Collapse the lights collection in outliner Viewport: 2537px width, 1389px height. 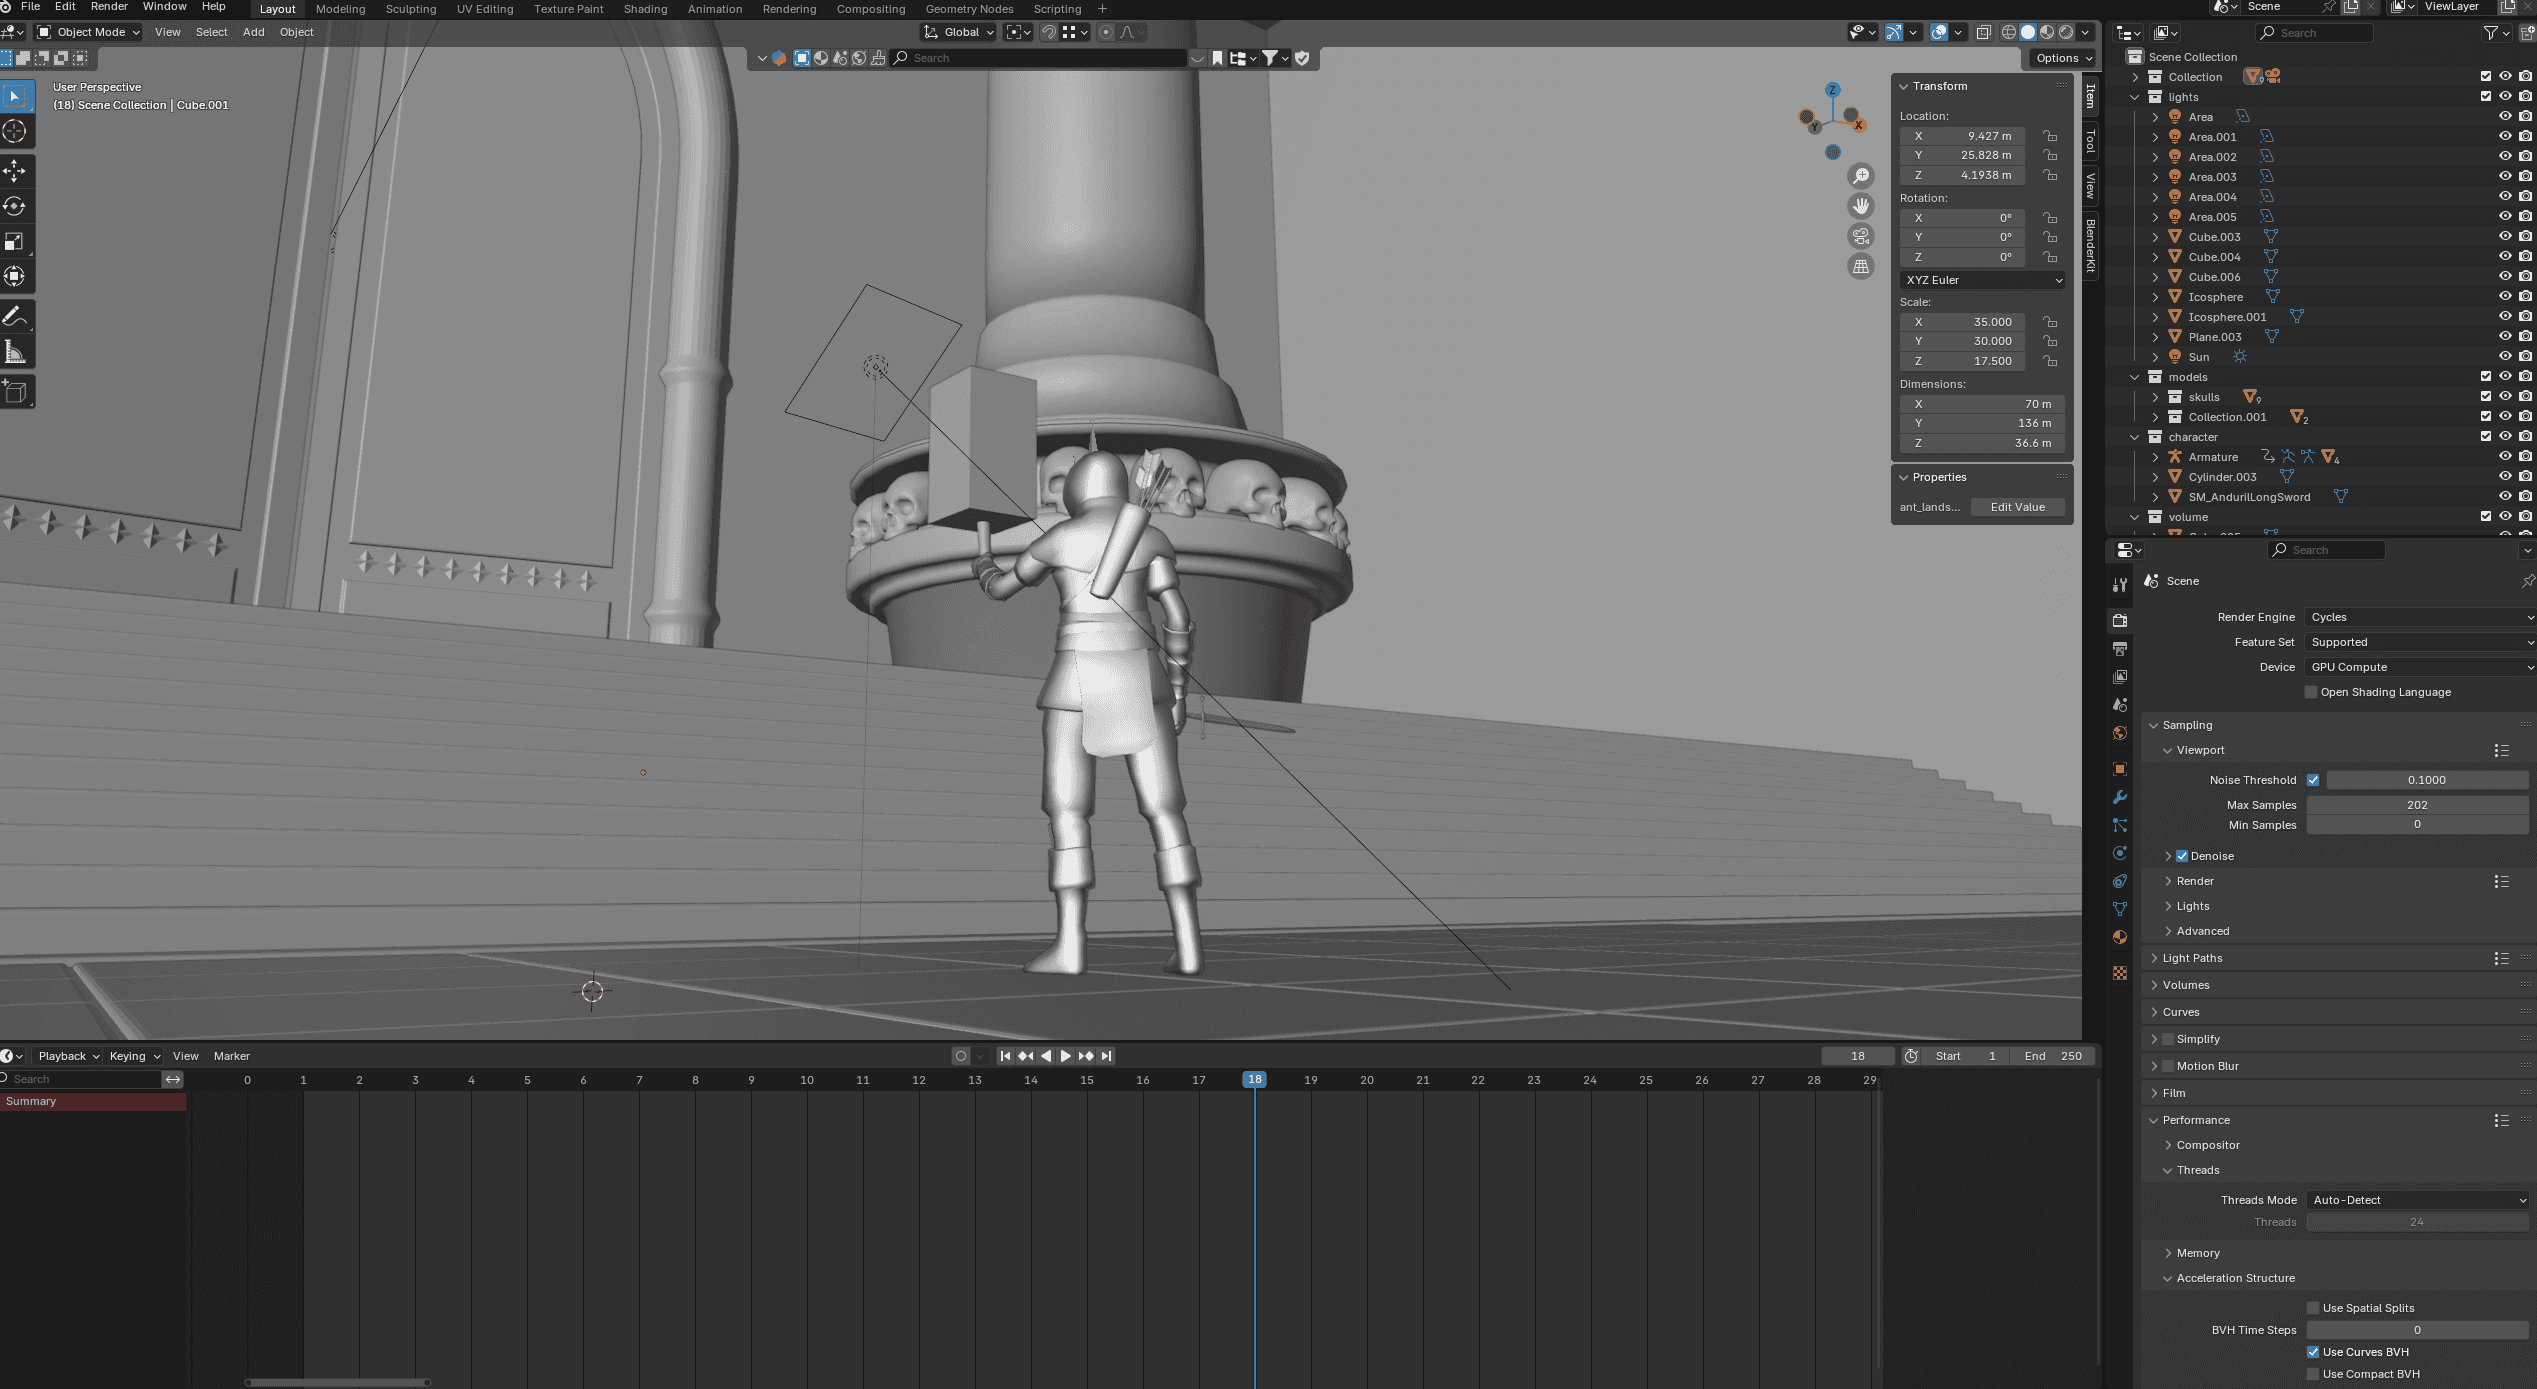[x=2134, y=97]
